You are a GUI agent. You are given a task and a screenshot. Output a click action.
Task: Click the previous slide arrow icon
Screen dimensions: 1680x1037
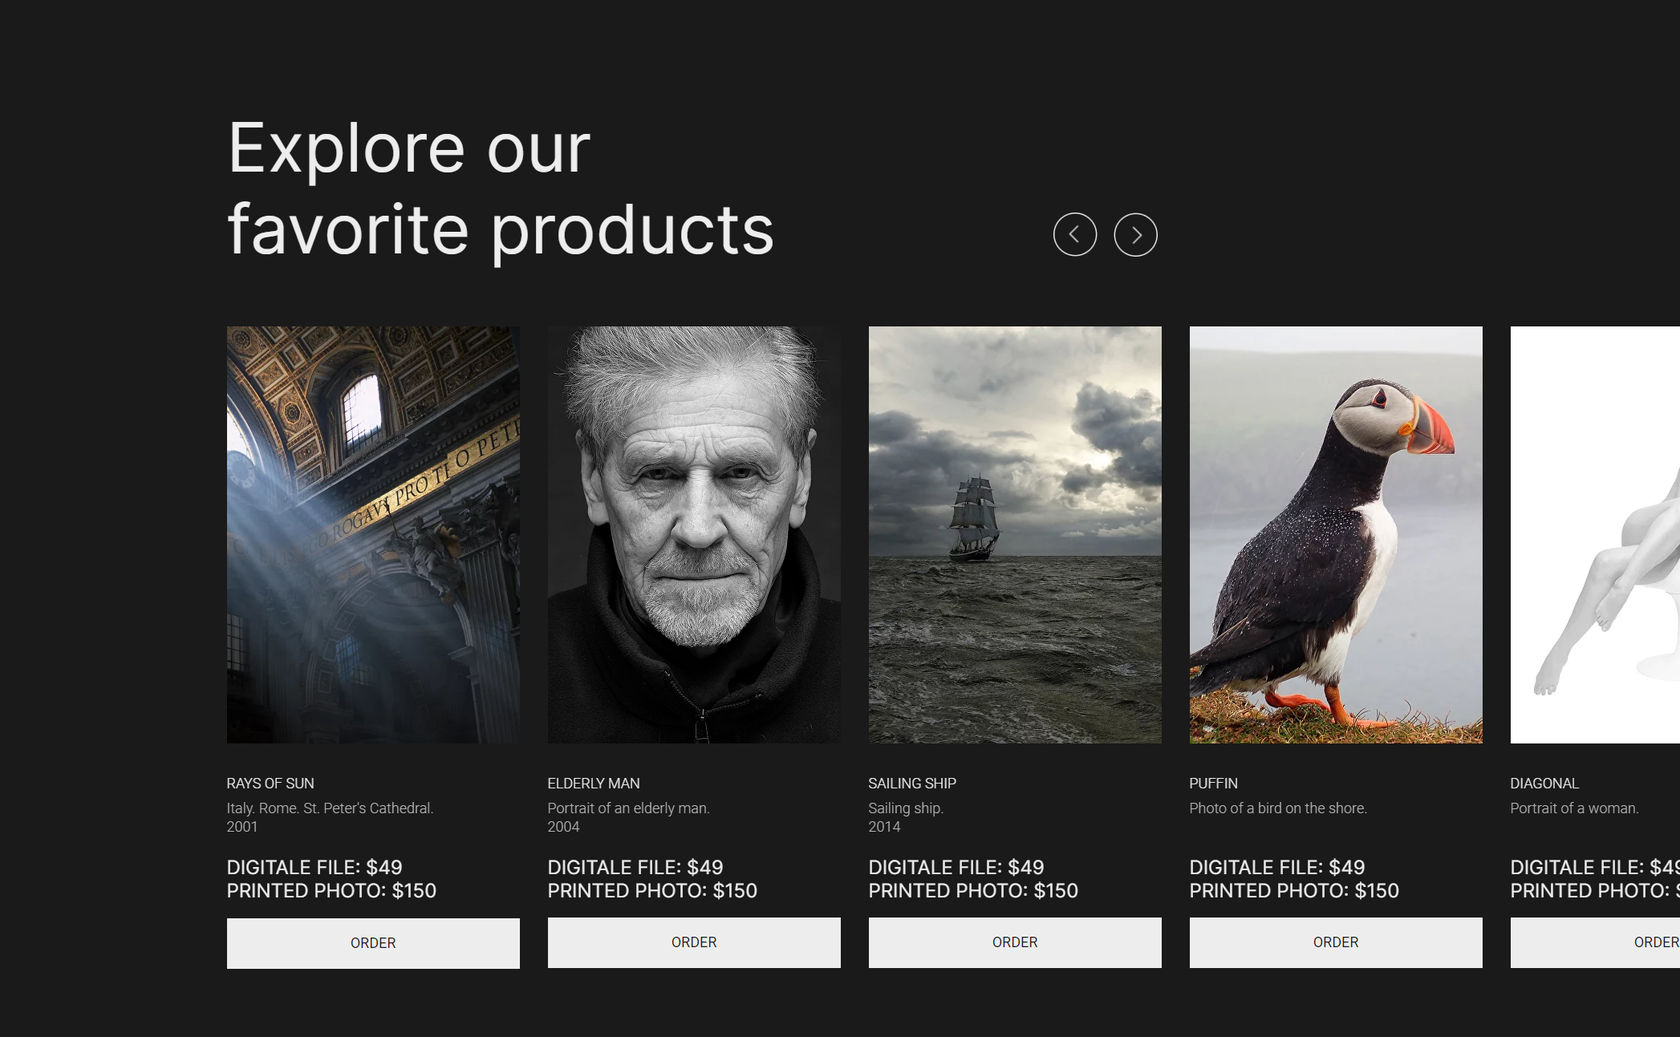coord(1075,235)
